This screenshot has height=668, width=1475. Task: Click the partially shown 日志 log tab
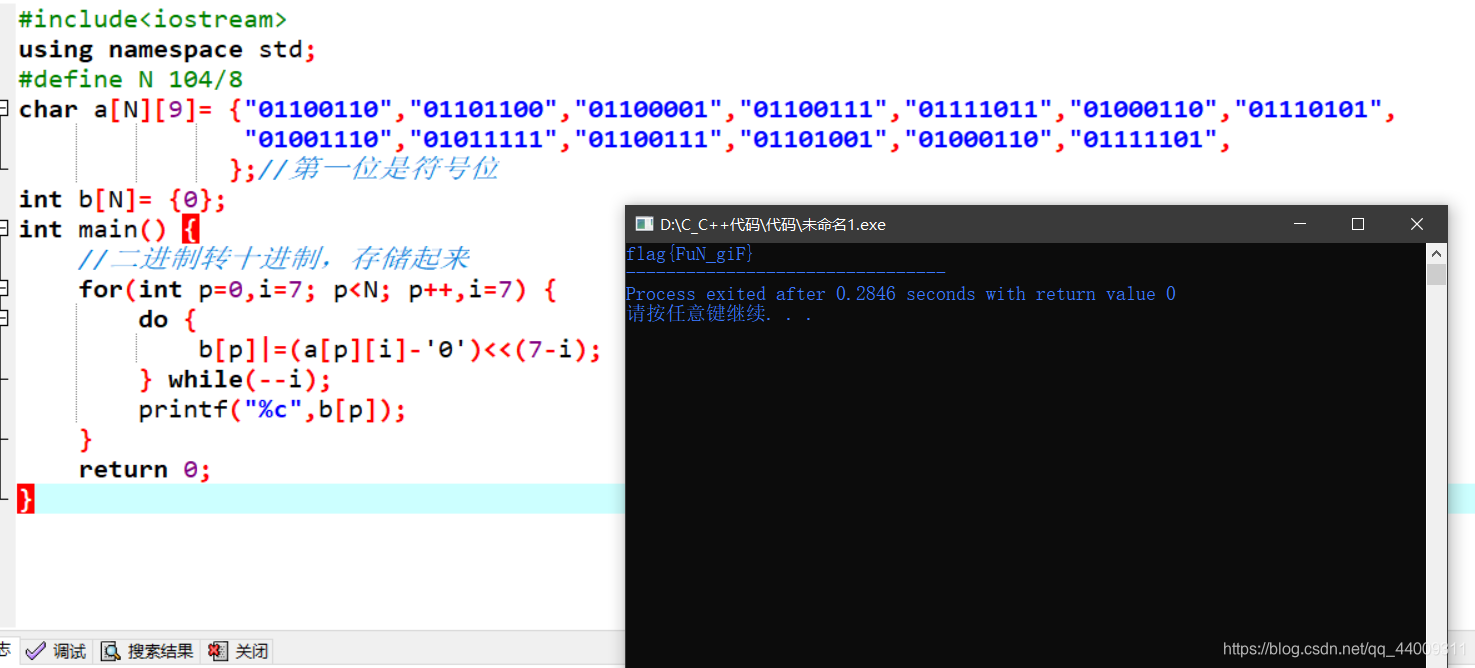5,651
